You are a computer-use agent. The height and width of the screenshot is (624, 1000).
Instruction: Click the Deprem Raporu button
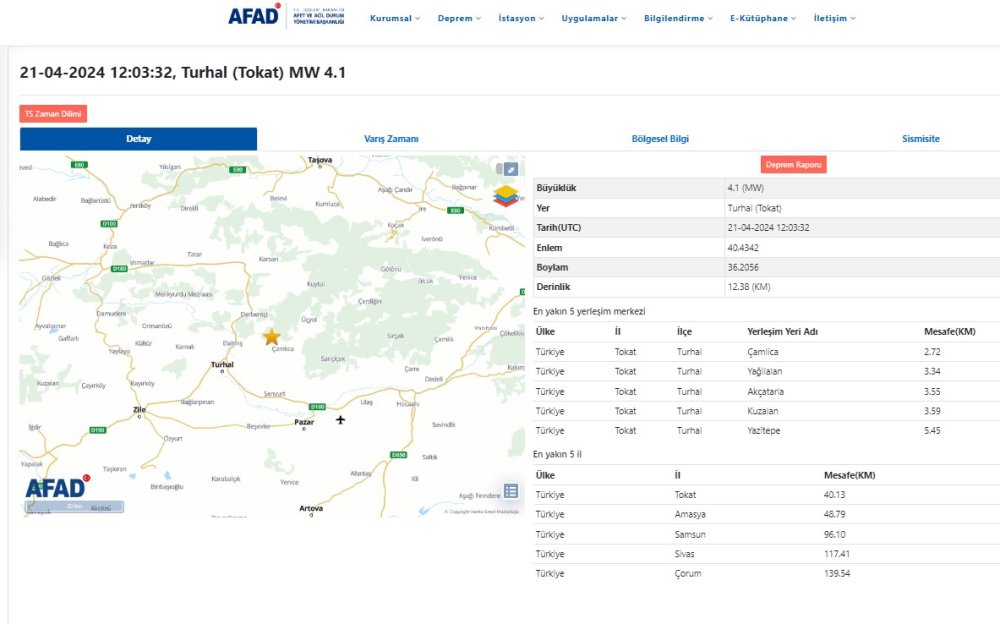[793, 163]
